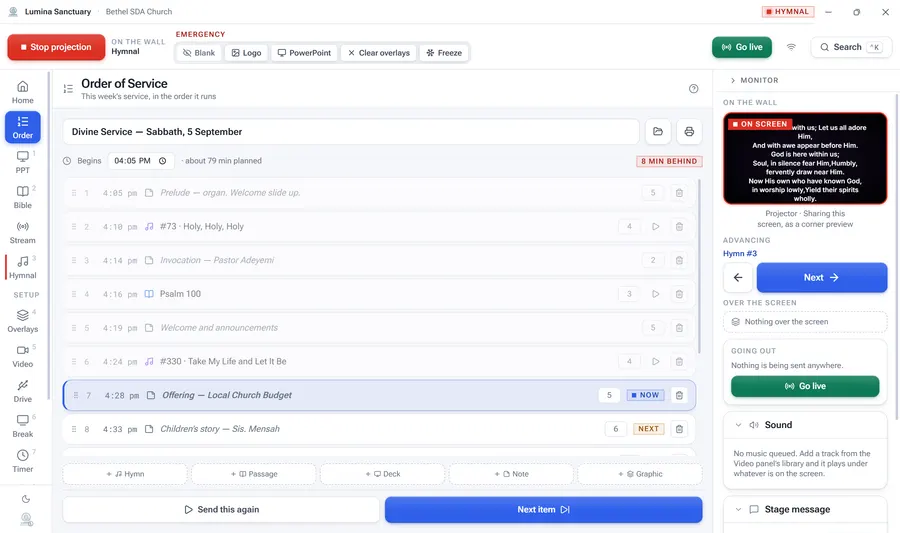900x533 pixels.
Task: Click the Hymn #3 advancing link
Action: pyautogui.click(x=739, y=254)
